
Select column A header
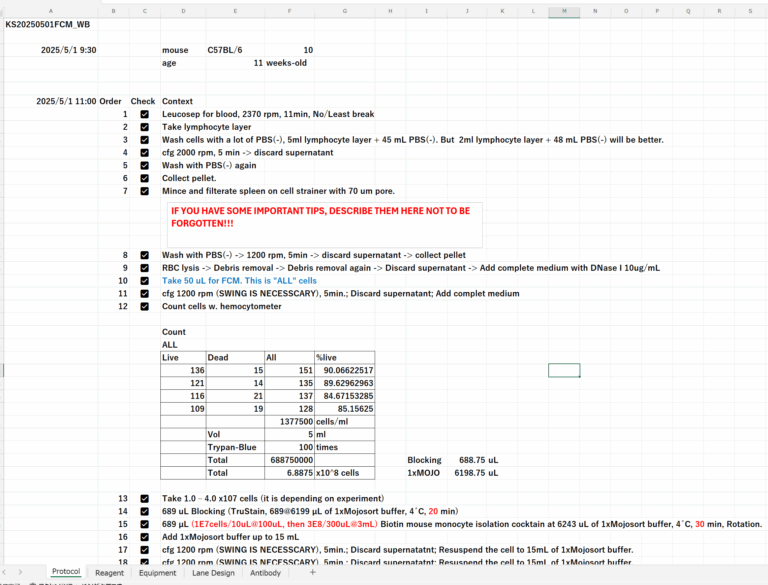point(51,11)
